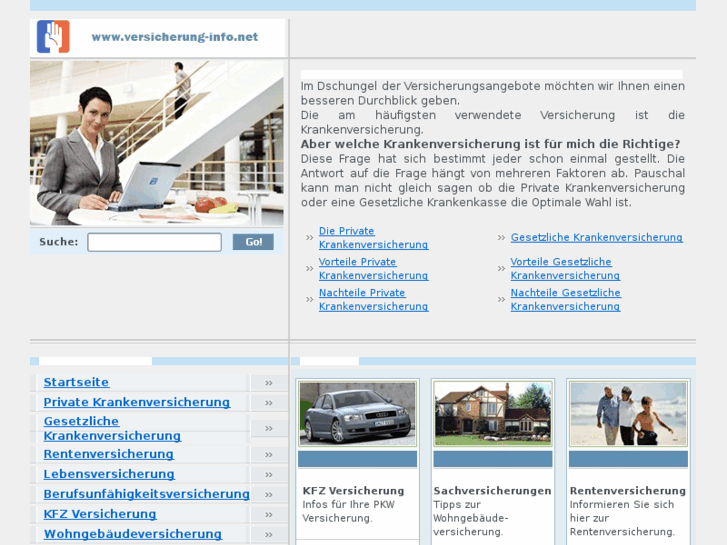The height and width of the screenshot is (545, 727).
Task: Click the KFZ Versicherung card heading
Action: (353, 491)
